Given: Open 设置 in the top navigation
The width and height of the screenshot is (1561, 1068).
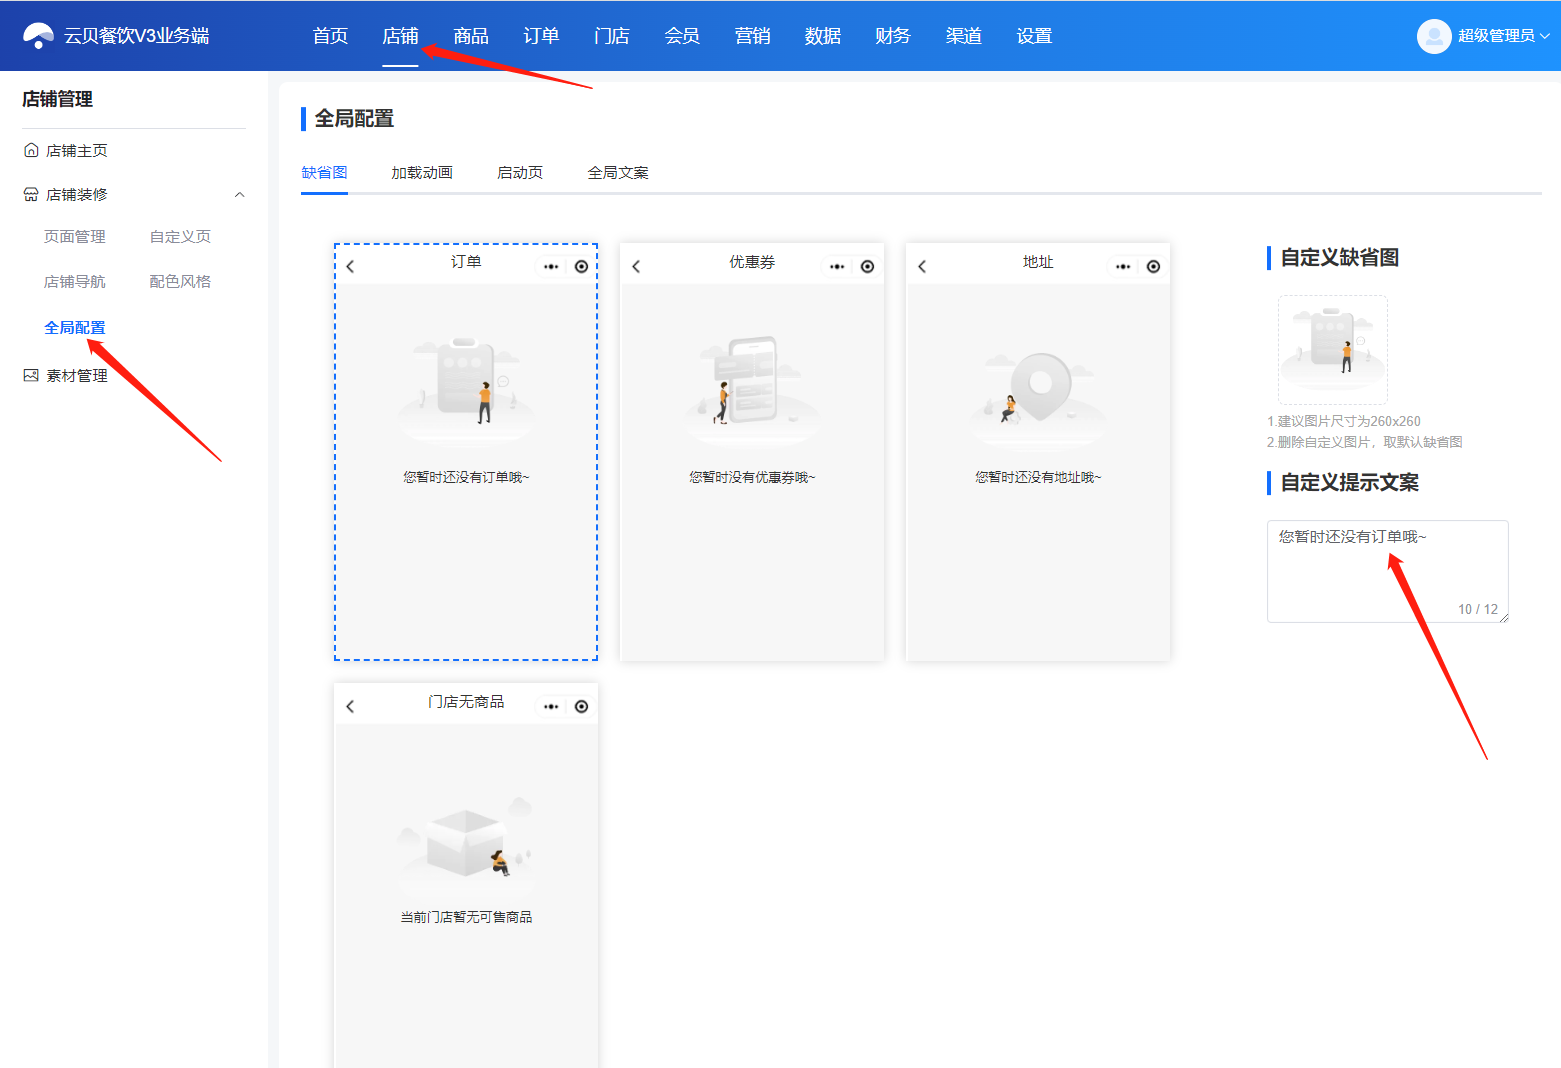Looking at the screenshot, I should (1034, 36).
